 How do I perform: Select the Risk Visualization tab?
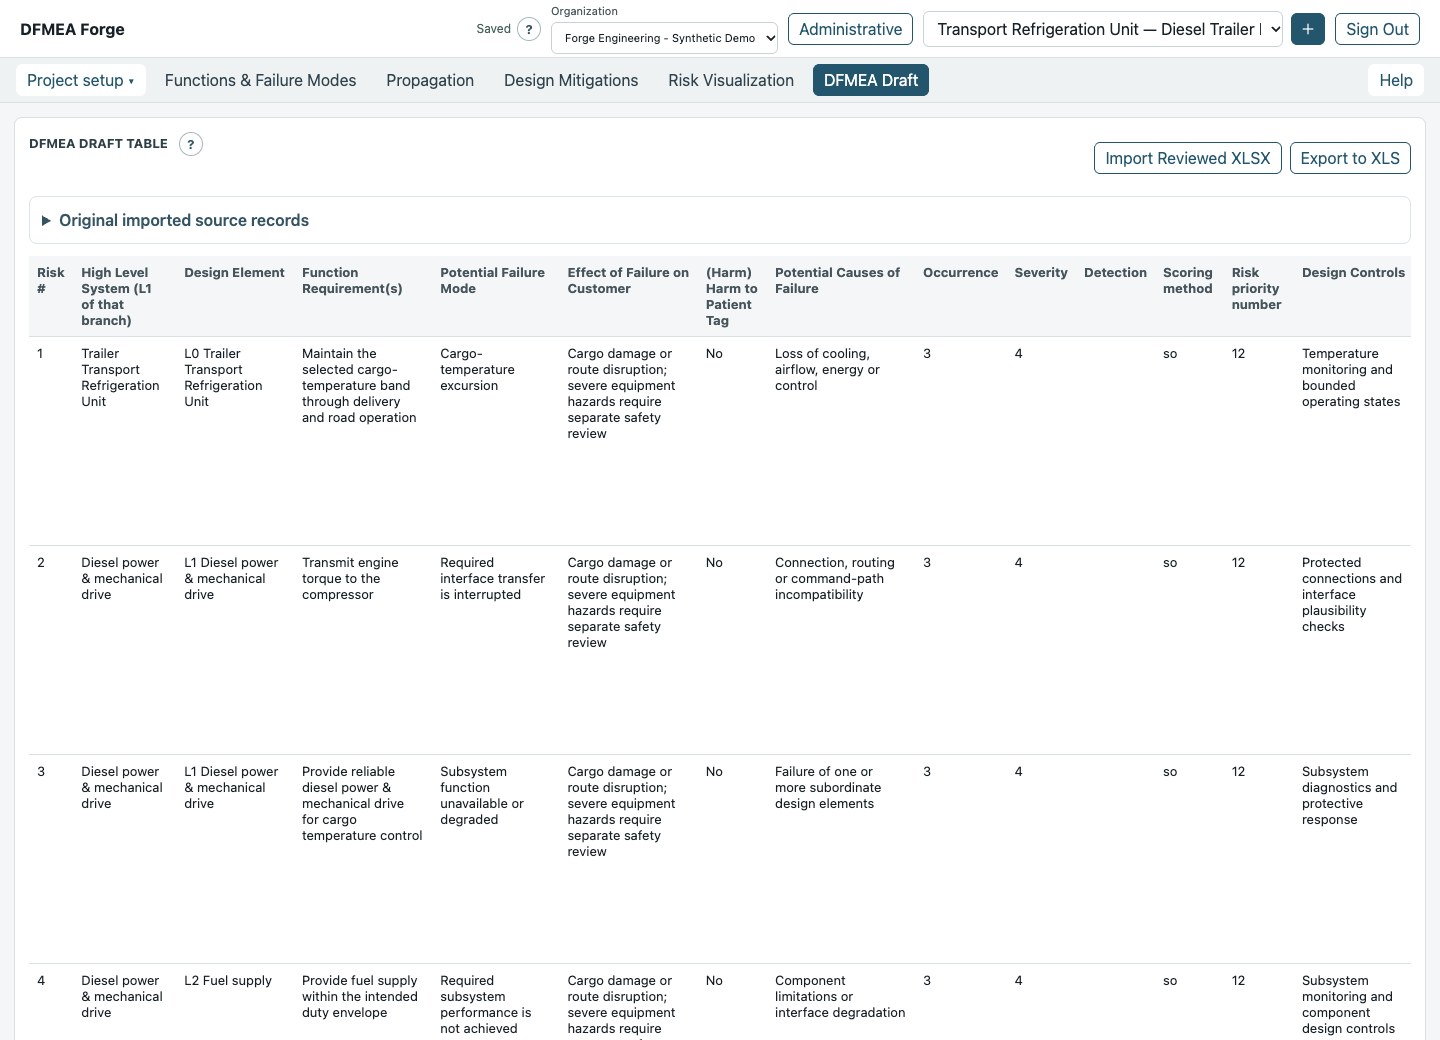click(731, 80)
